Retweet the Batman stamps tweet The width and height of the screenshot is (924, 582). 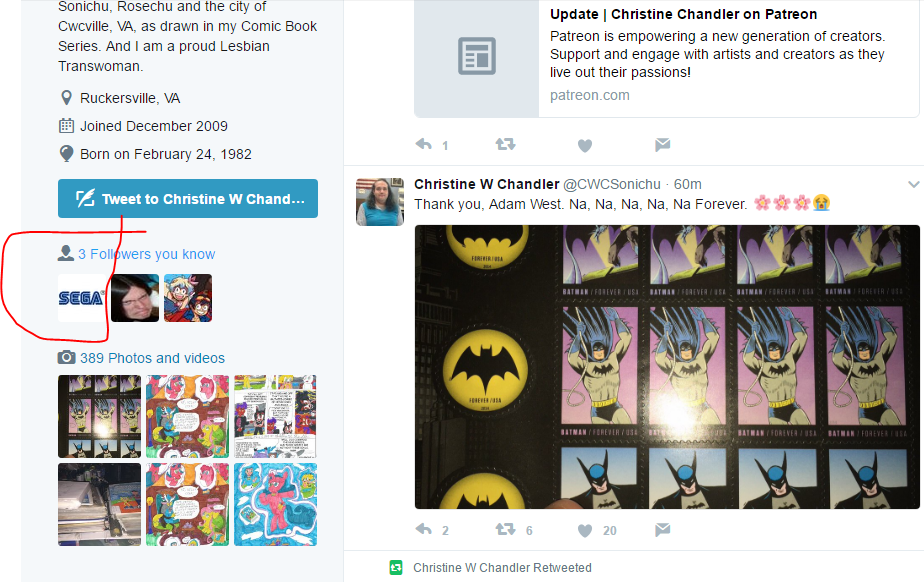tap(505, 529)
